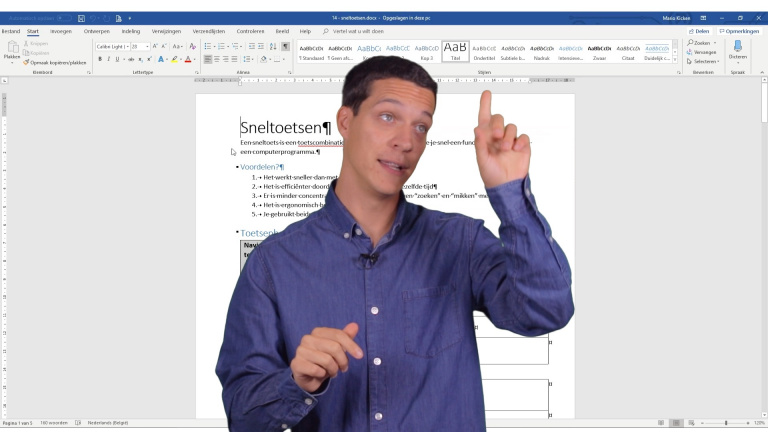Image resolution: width=768 pixels, height=432 pixels.
Task: Toggle bold formatting in the ribbon
Action: (x=100, y=59)
